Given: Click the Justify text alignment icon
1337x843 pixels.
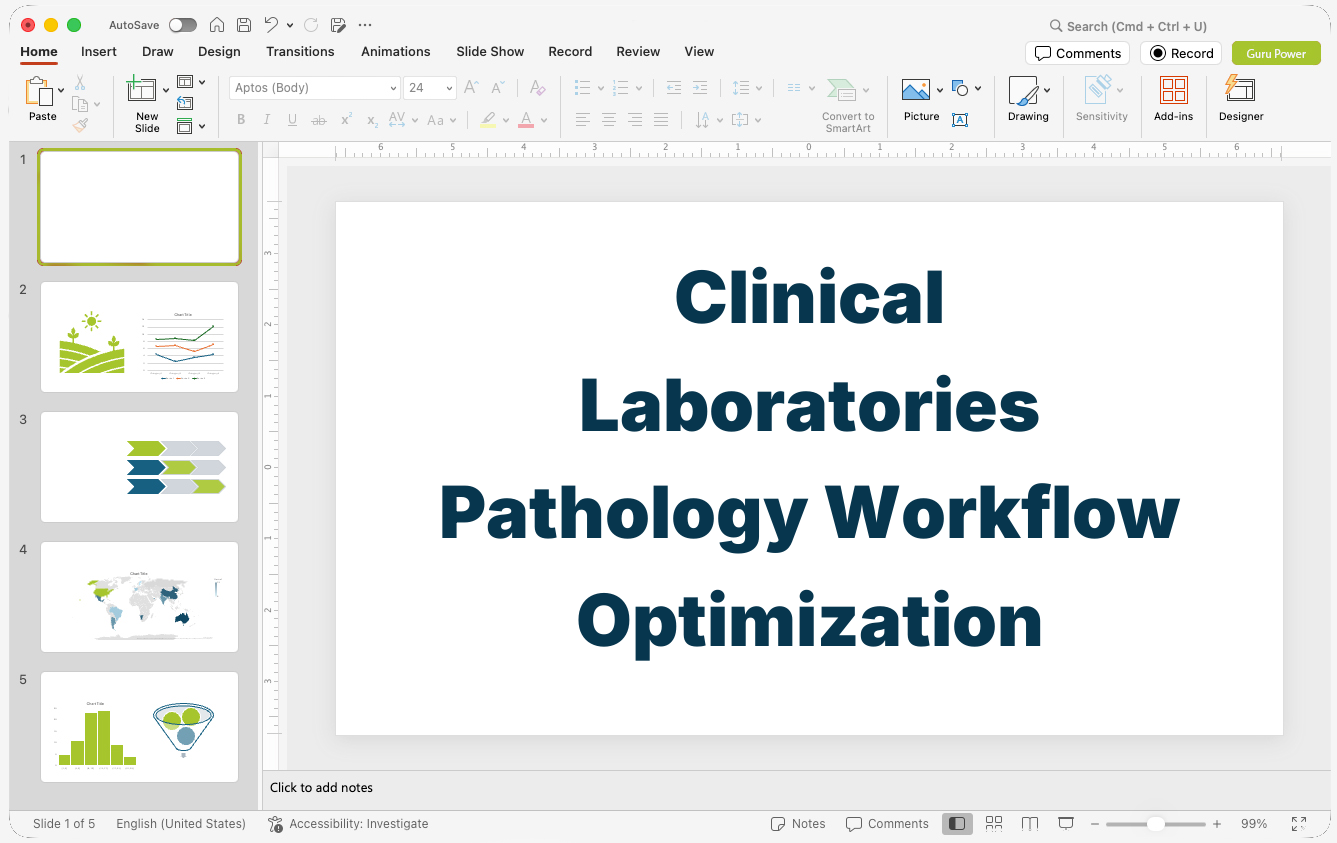Looking at the screenshot, I should coord(661,120).
